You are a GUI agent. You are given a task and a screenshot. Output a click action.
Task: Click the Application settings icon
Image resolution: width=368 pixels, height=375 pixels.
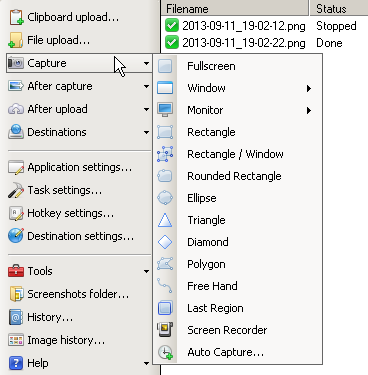coord(16,167)
